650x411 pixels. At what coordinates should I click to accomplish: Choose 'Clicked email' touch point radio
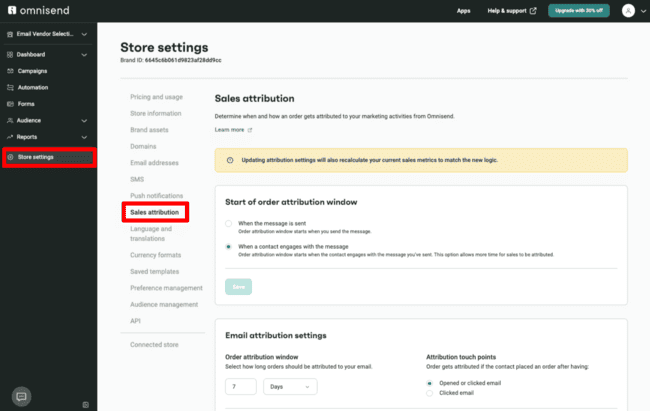(x=429, y=393)
